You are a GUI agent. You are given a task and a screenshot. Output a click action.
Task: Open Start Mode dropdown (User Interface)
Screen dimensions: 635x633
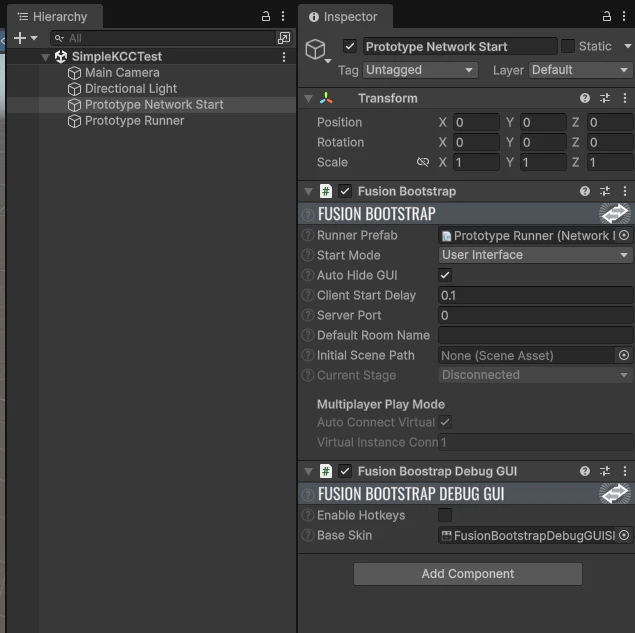tap(535, 255)
